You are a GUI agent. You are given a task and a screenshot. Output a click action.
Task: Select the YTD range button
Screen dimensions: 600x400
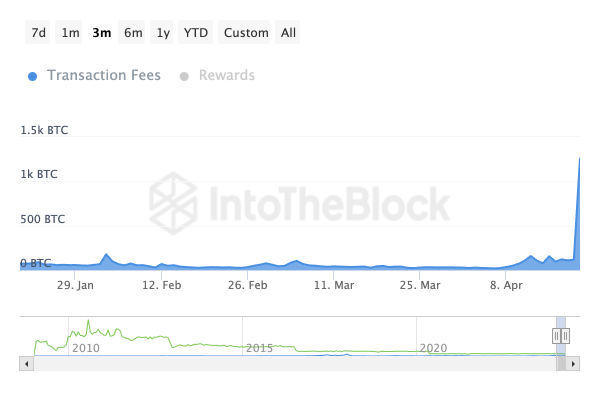coord(196,32)
